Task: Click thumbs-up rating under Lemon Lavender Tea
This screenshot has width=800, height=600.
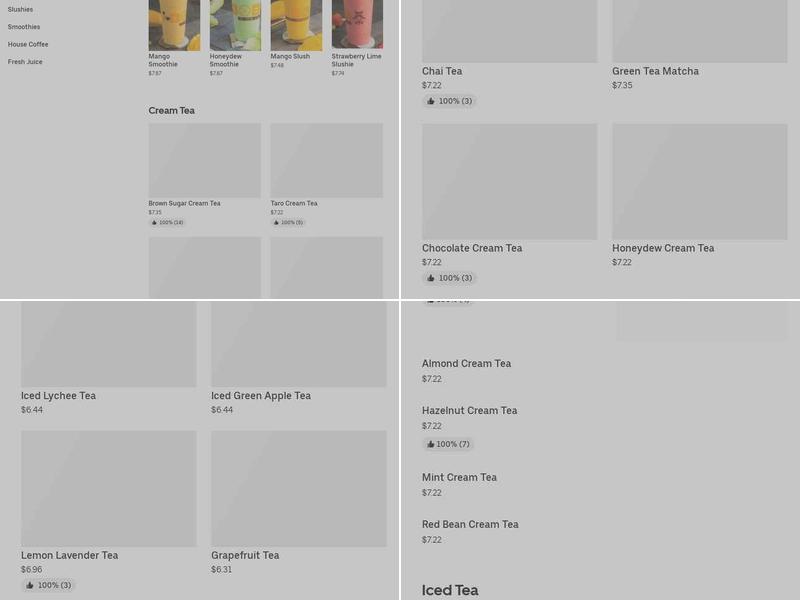Action: [x=49, y=585]
